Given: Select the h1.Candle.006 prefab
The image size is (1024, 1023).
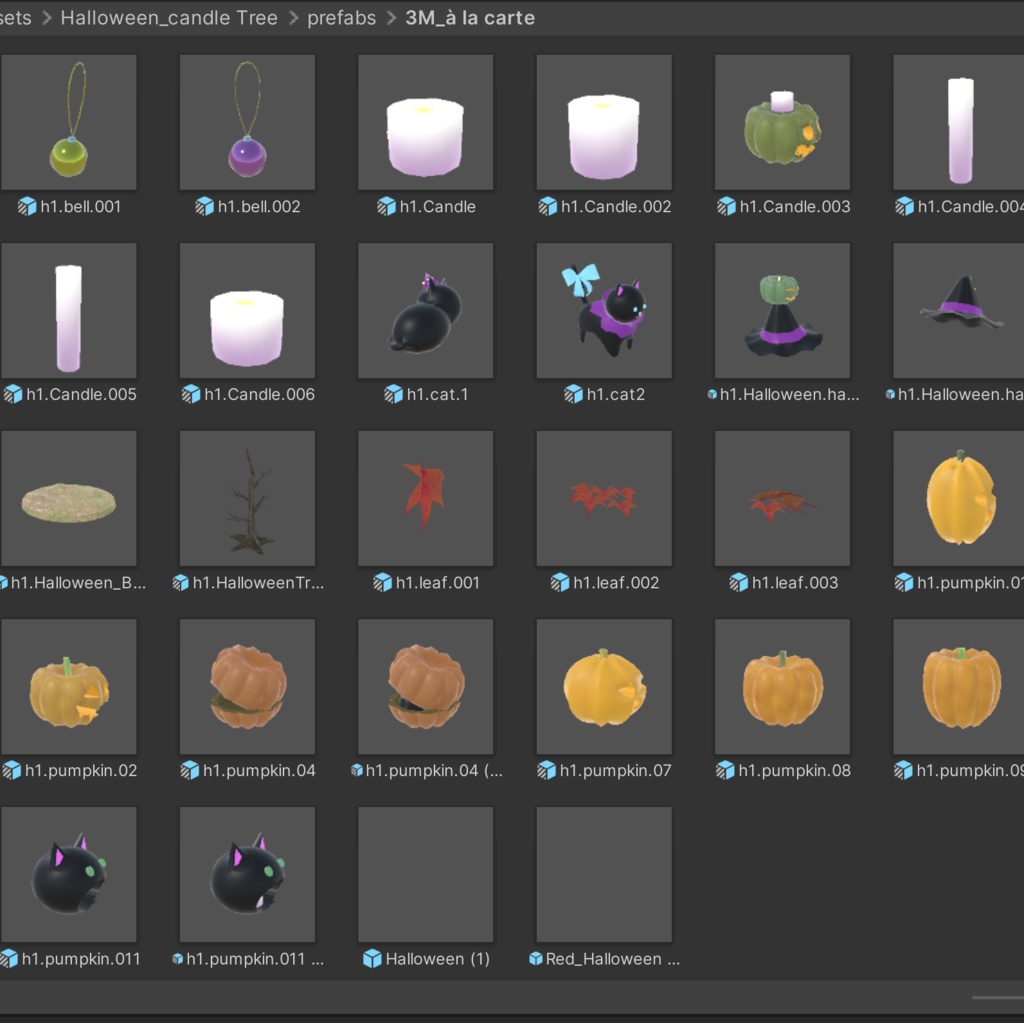Looking at the screenshot, I should (247, 310).
